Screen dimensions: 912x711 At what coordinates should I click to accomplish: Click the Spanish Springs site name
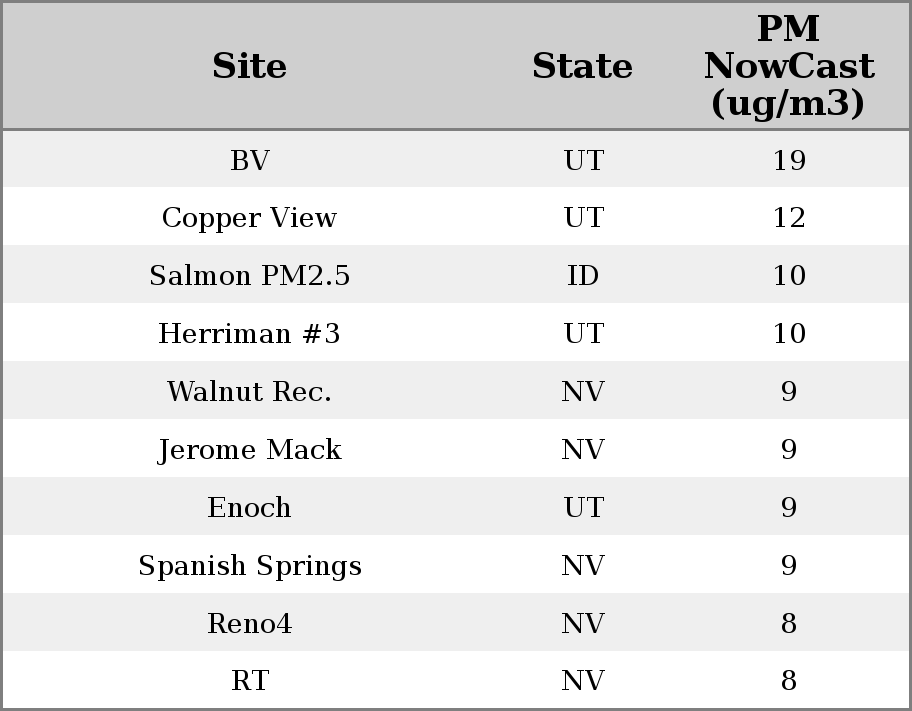tap(250, 566)
